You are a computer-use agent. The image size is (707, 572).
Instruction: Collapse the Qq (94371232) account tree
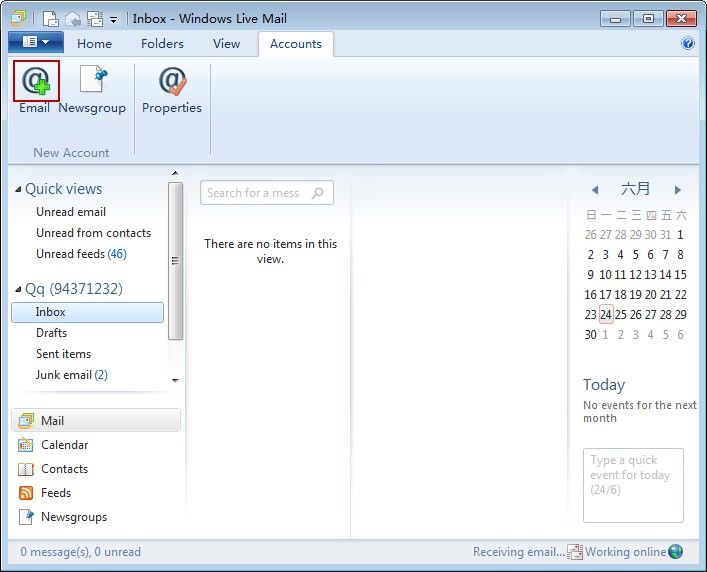18,289
